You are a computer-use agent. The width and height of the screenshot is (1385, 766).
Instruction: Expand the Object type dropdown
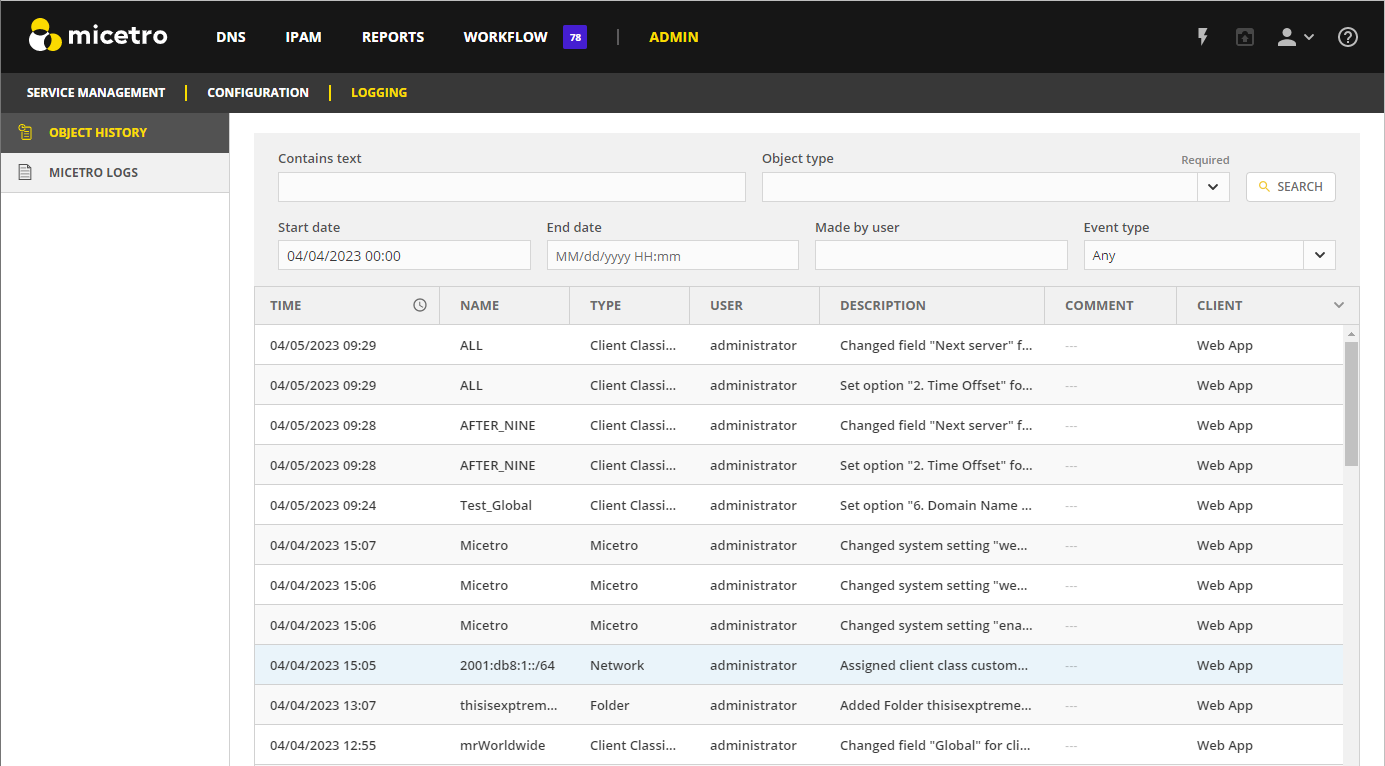(x=1213, y=187)
